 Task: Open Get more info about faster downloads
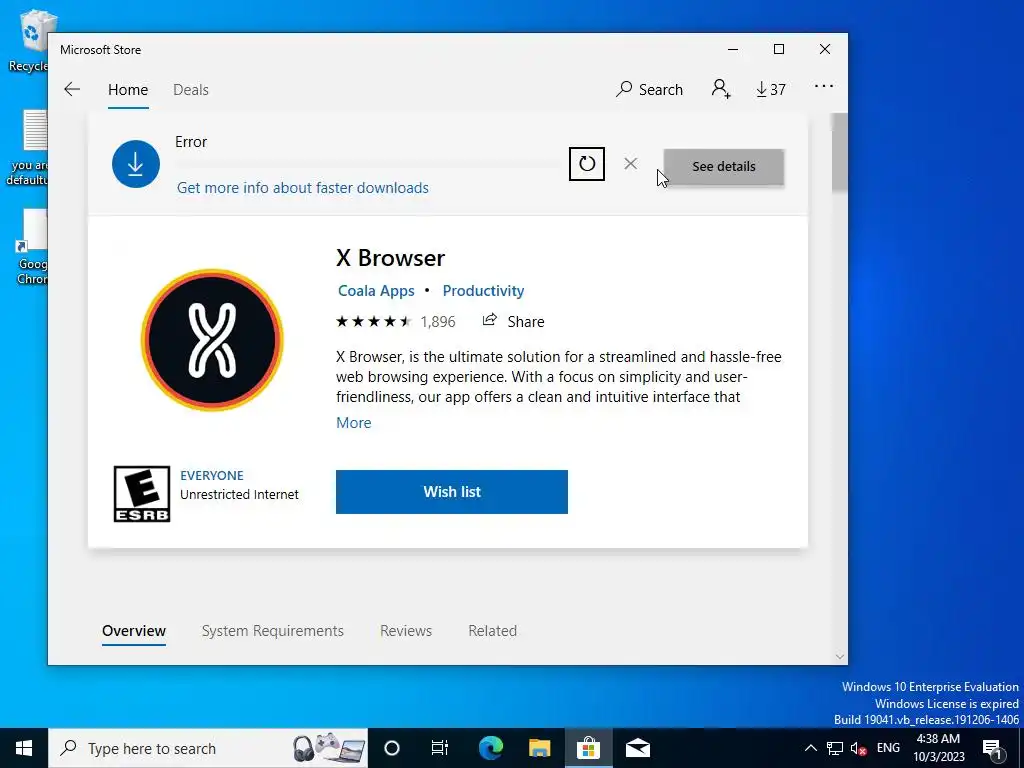coord(302,188)
